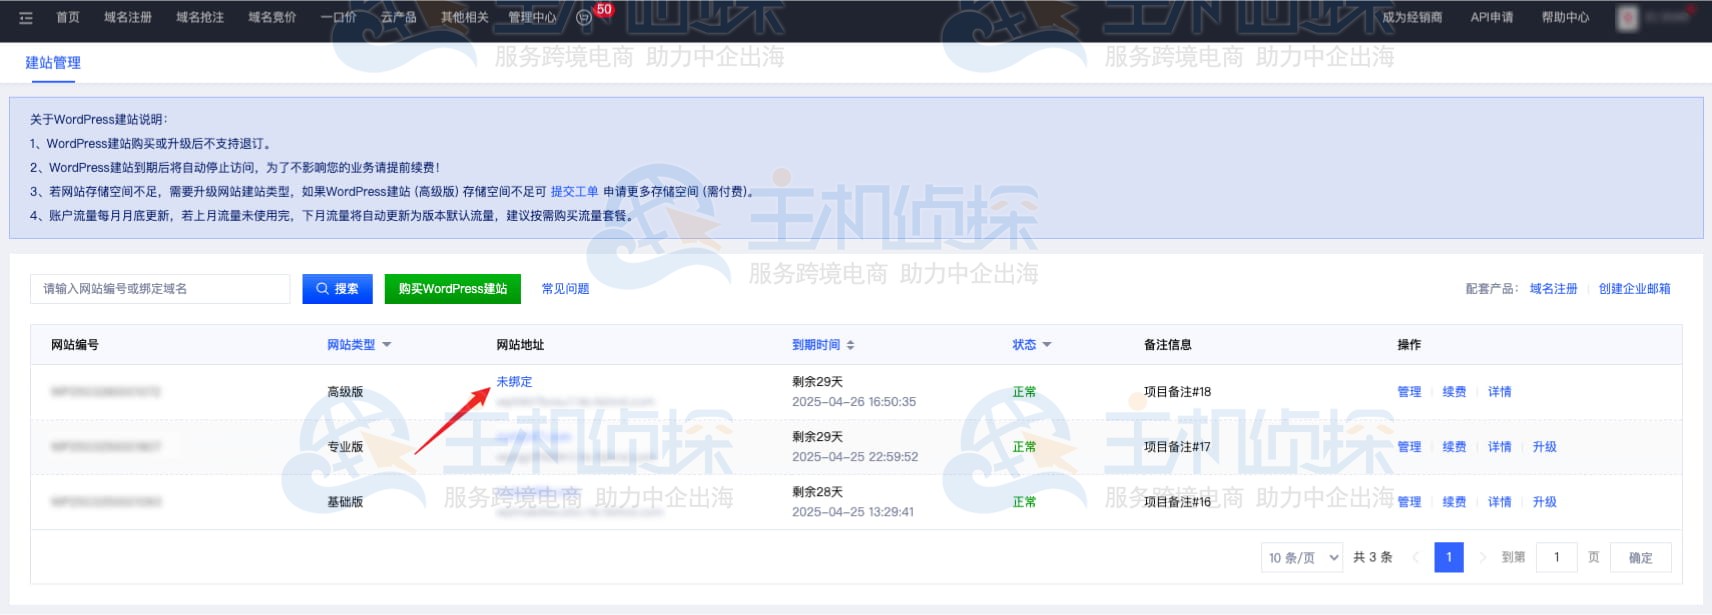
Task: Open 成为经销商 link in top bar
Action: click(1412, 18)
